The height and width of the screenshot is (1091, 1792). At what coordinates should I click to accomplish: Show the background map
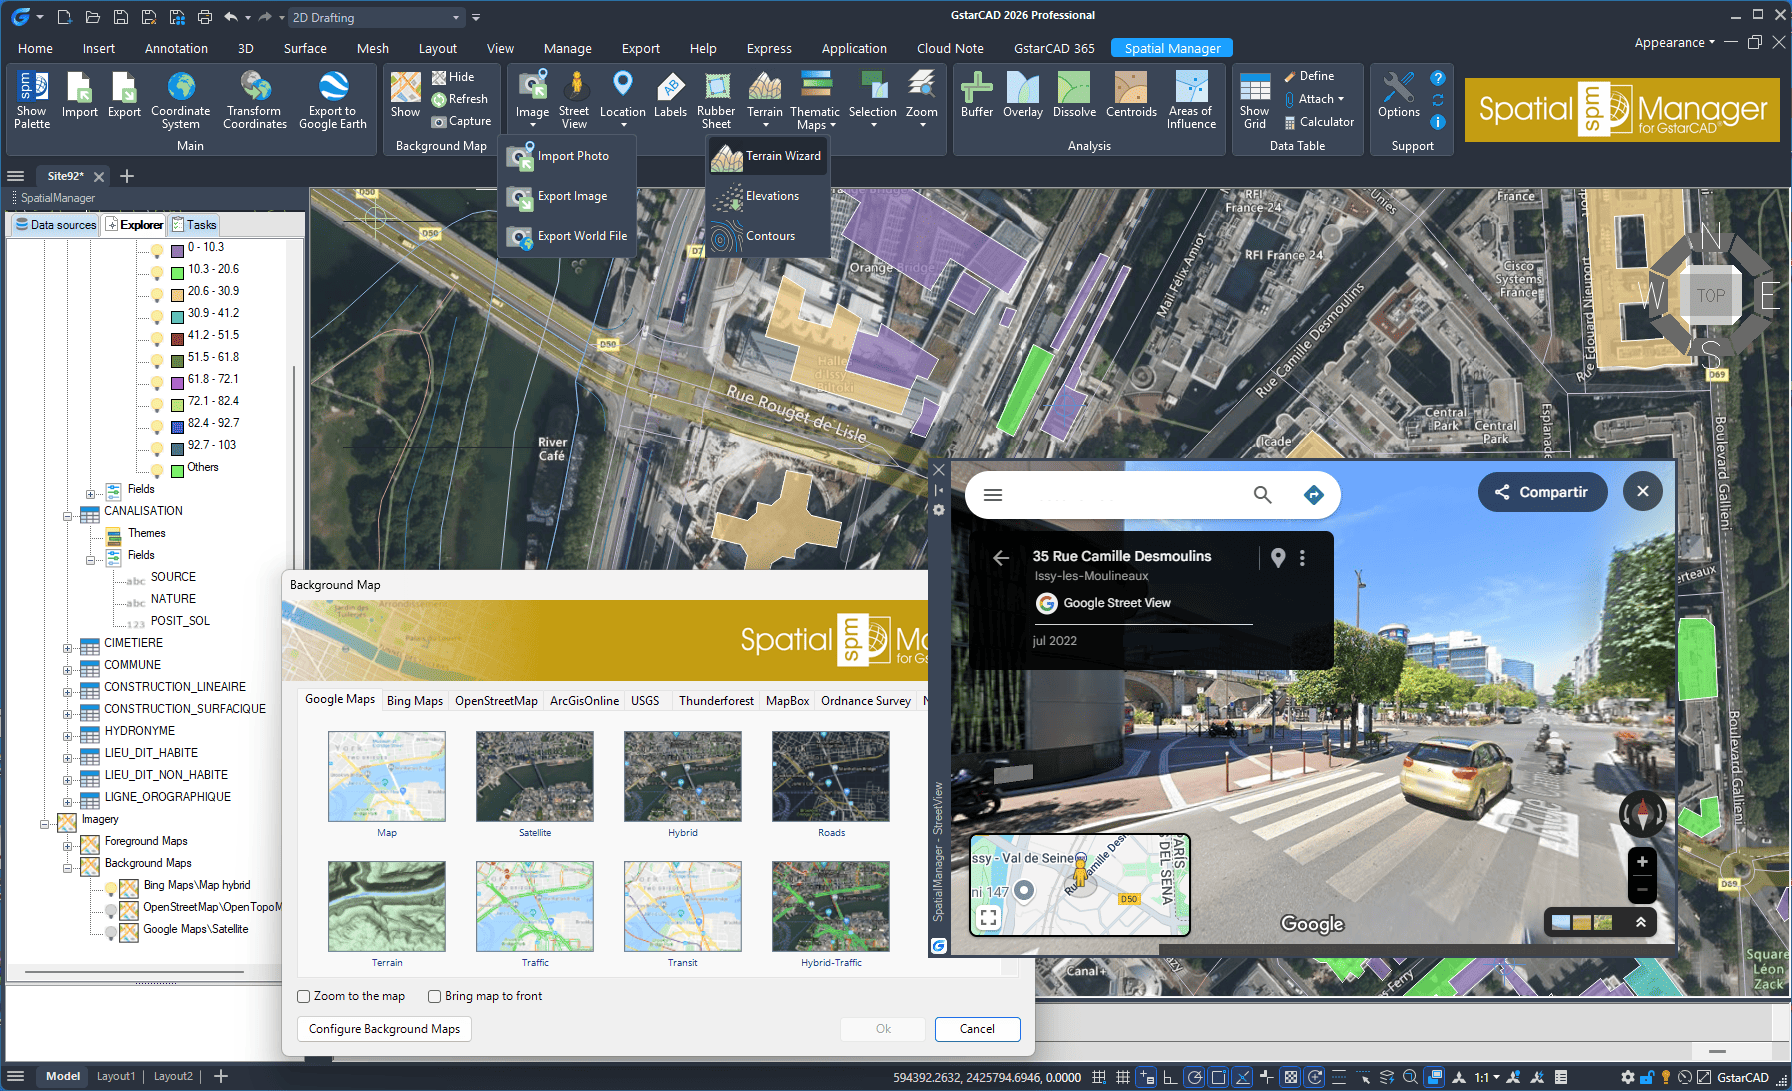(405, 96)
